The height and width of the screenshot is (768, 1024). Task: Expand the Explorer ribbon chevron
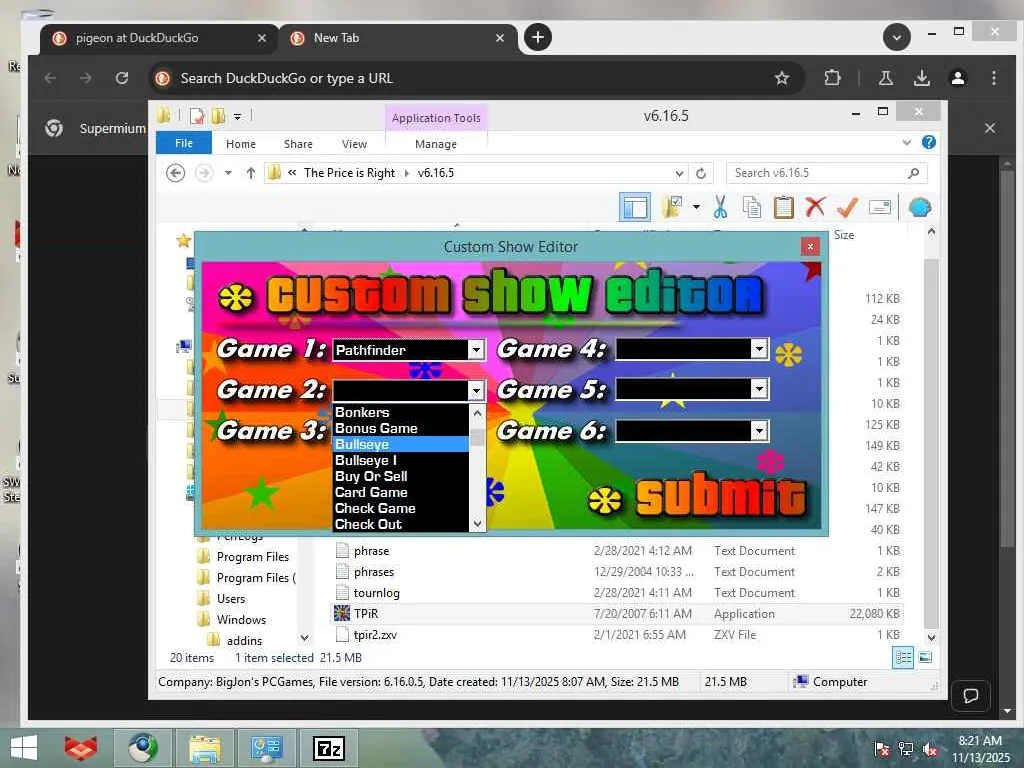click(x=906, y=142)
